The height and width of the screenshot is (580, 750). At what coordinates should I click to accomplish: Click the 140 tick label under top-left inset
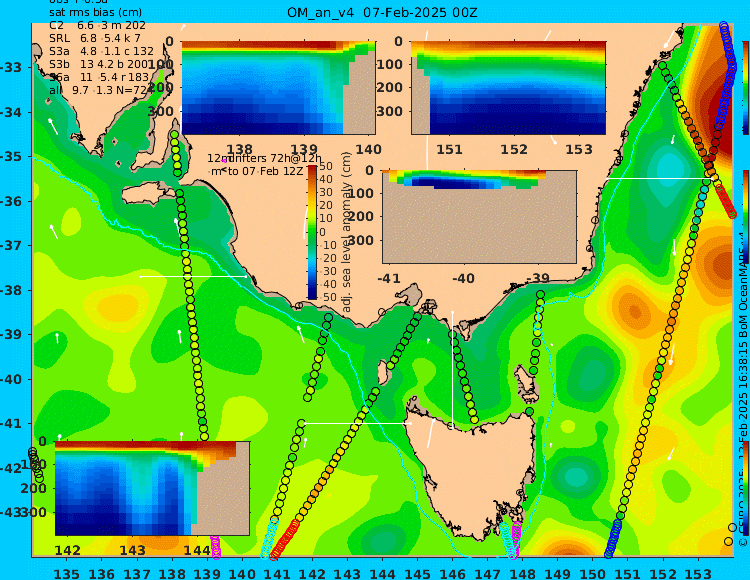369,150
